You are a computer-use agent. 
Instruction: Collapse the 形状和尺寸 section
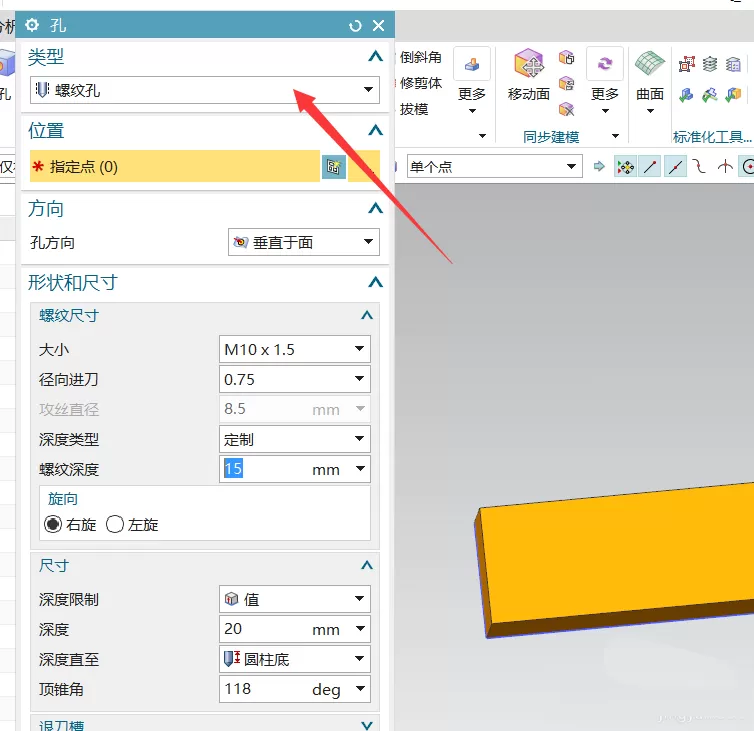coord(376,282)
